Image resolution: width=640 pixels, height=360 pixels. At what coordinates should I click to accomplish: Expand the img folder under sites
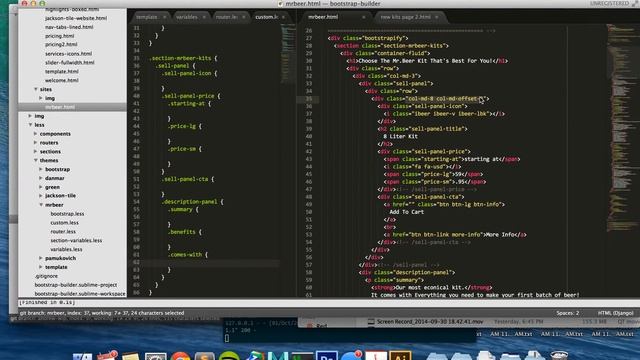(41, 98)
